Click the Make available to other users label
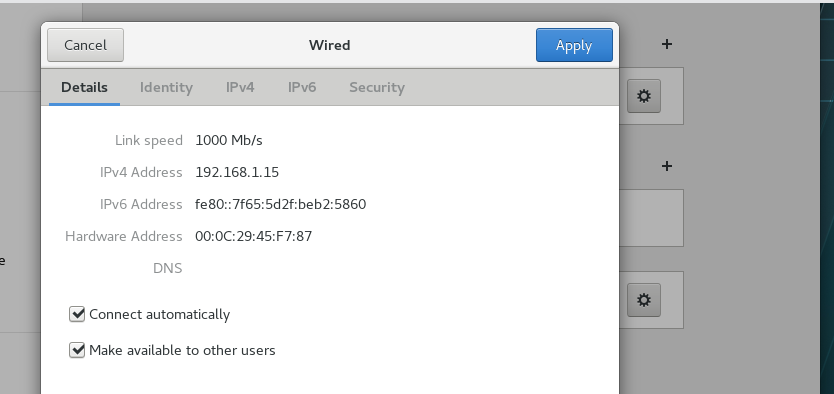834x394 pixels. coord(182,350)
